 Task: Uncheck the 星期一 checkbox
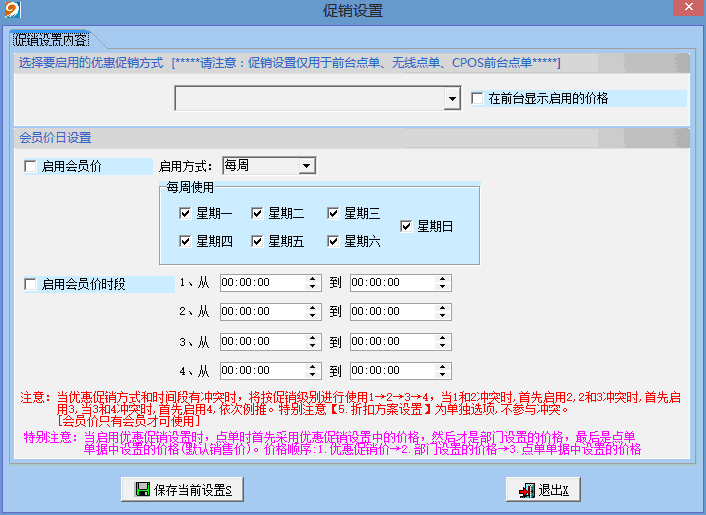(184, 213)
